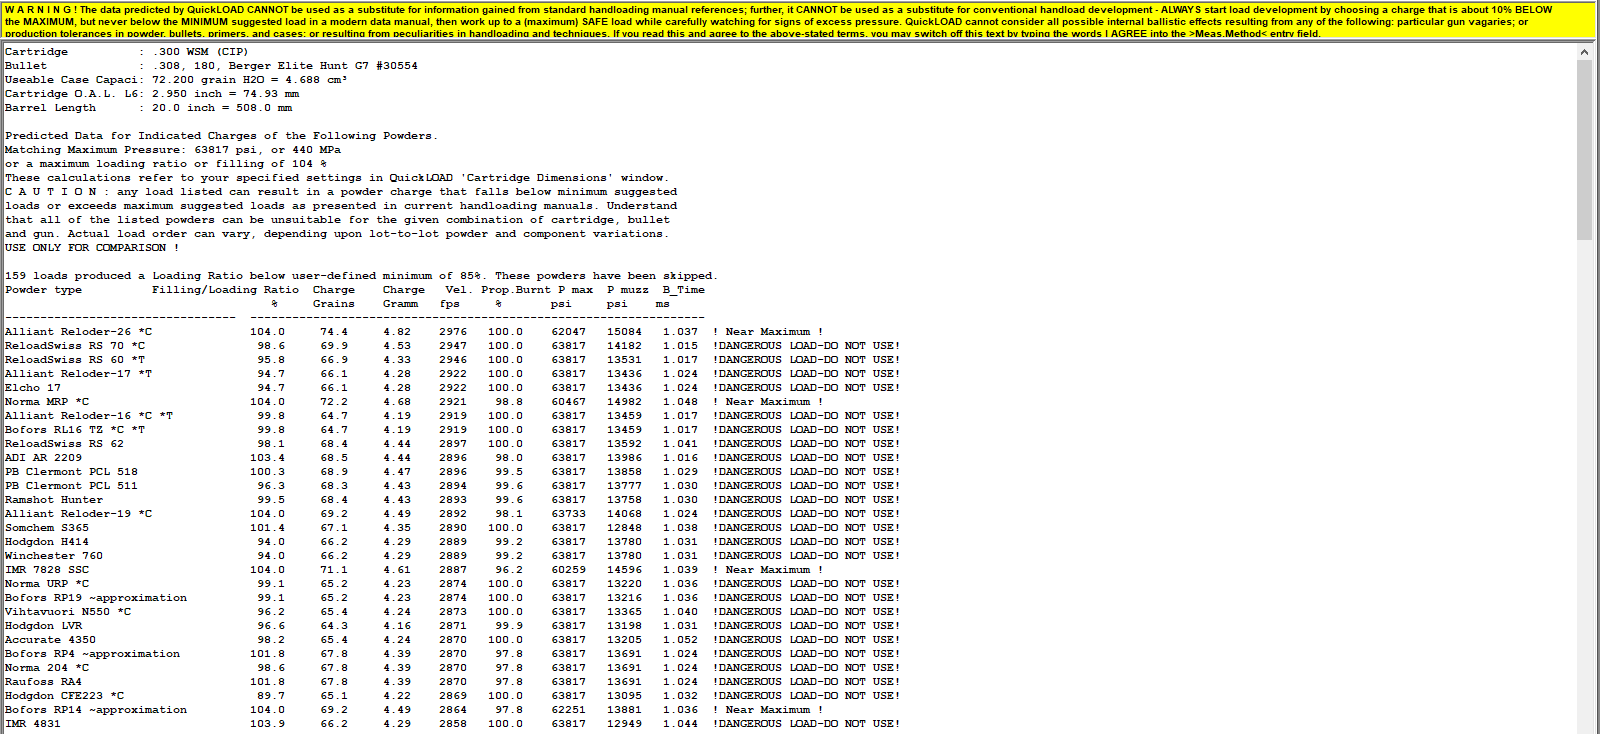Click the 62047 P max value
1600x734 pixels.
[568, 332]
